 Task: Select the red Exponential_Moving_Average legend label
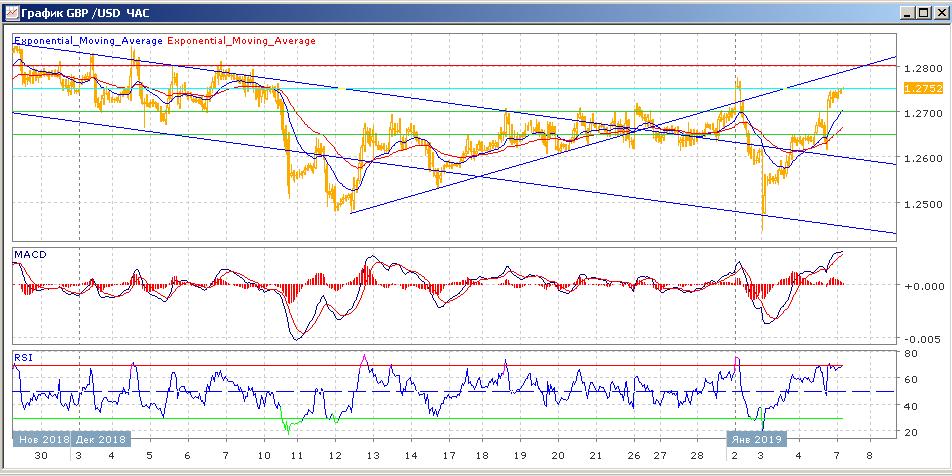(x=240, y=41)
